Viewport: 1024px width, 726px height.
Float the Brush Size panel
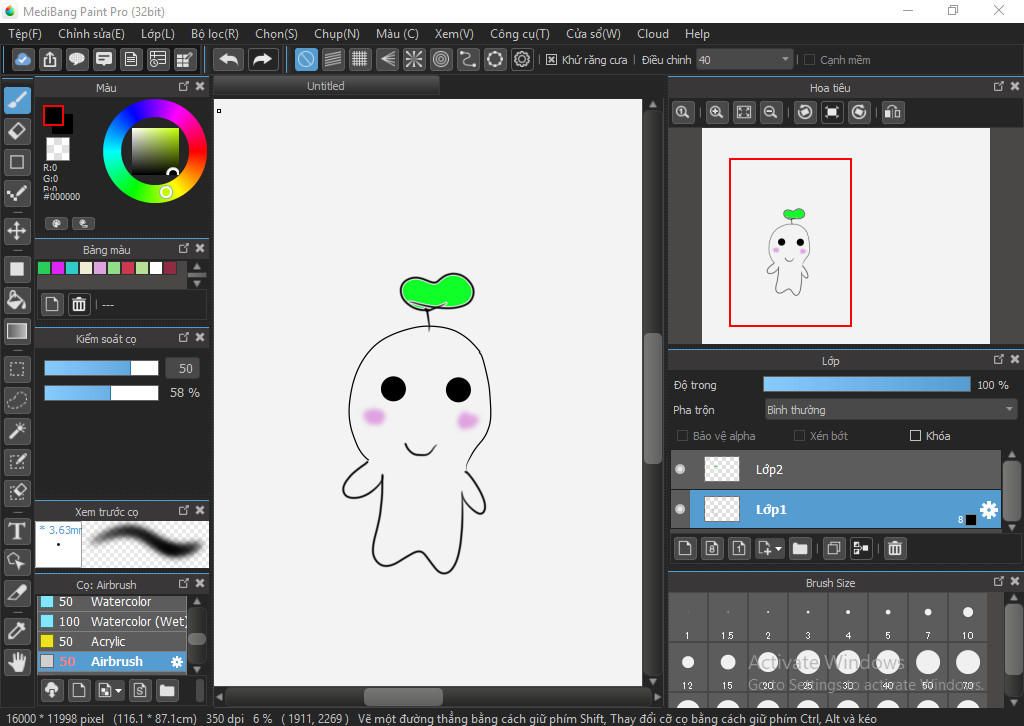999,582
